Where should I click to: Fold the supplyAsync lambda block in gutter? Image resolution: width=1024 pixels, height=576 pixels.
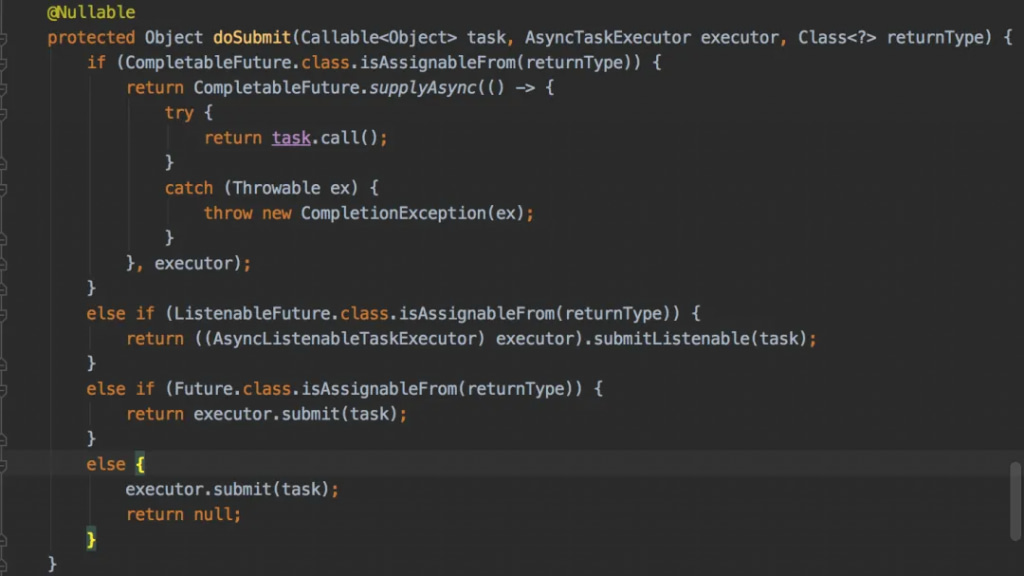coord(4,88)
